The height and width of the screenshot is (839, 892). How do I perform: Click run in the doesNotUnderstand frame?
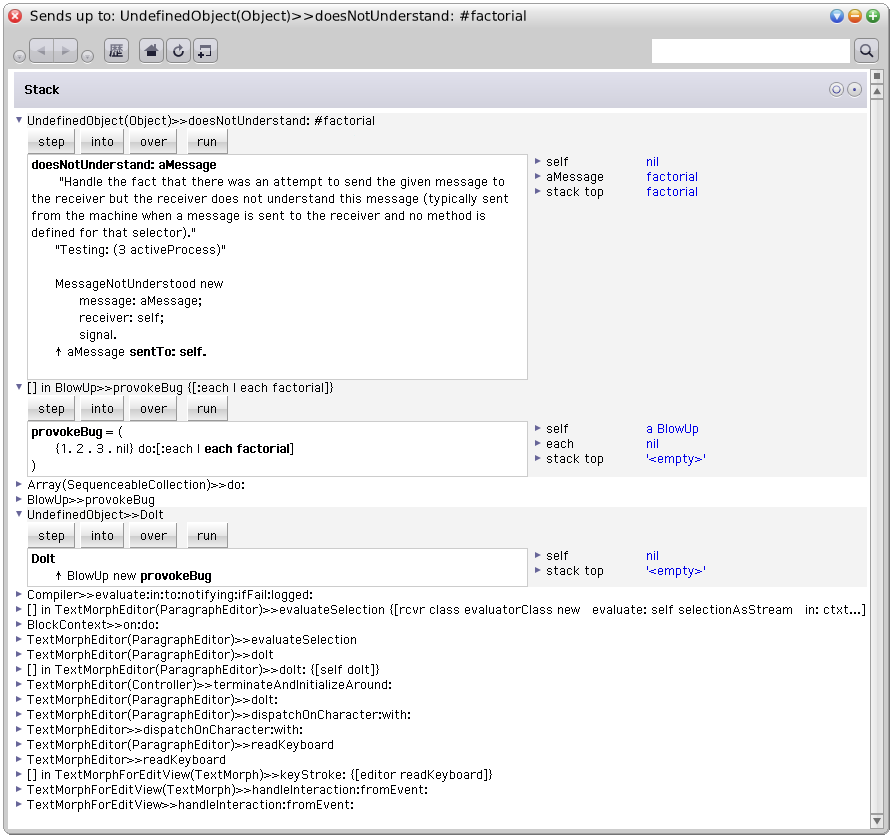click(207, 142)
